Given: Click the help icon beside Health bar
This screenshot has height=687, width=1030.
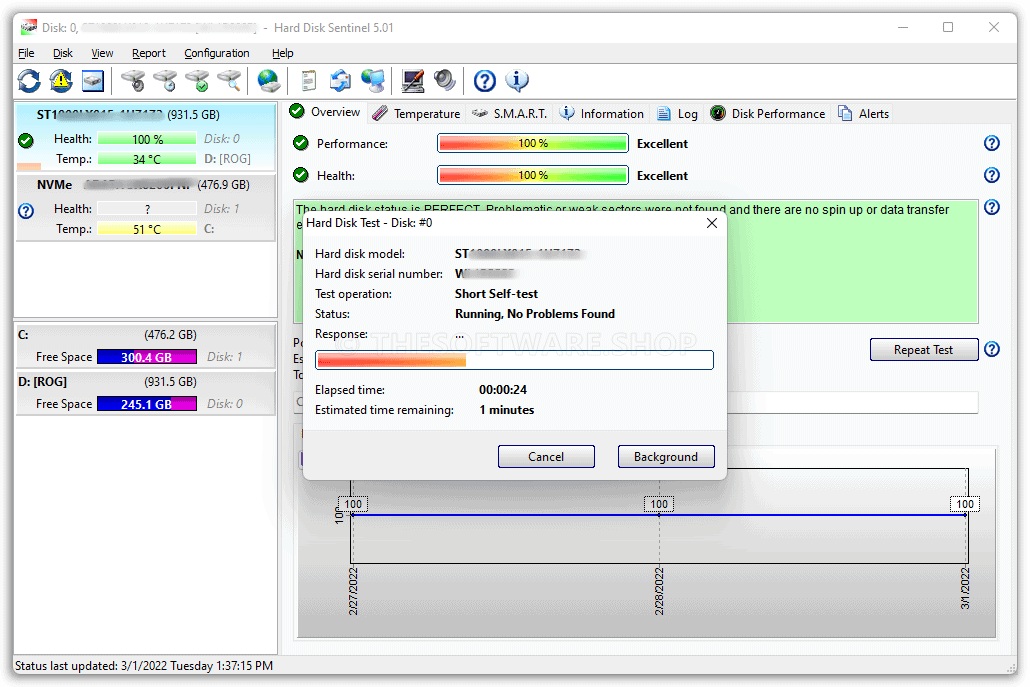Looking at the screenshot, I should pyautogui.click(x=992, y=175).
